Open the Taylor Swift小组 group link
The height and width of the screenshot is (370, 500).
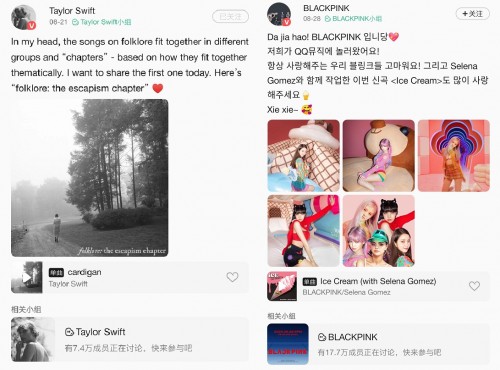[x=102, y=22]
